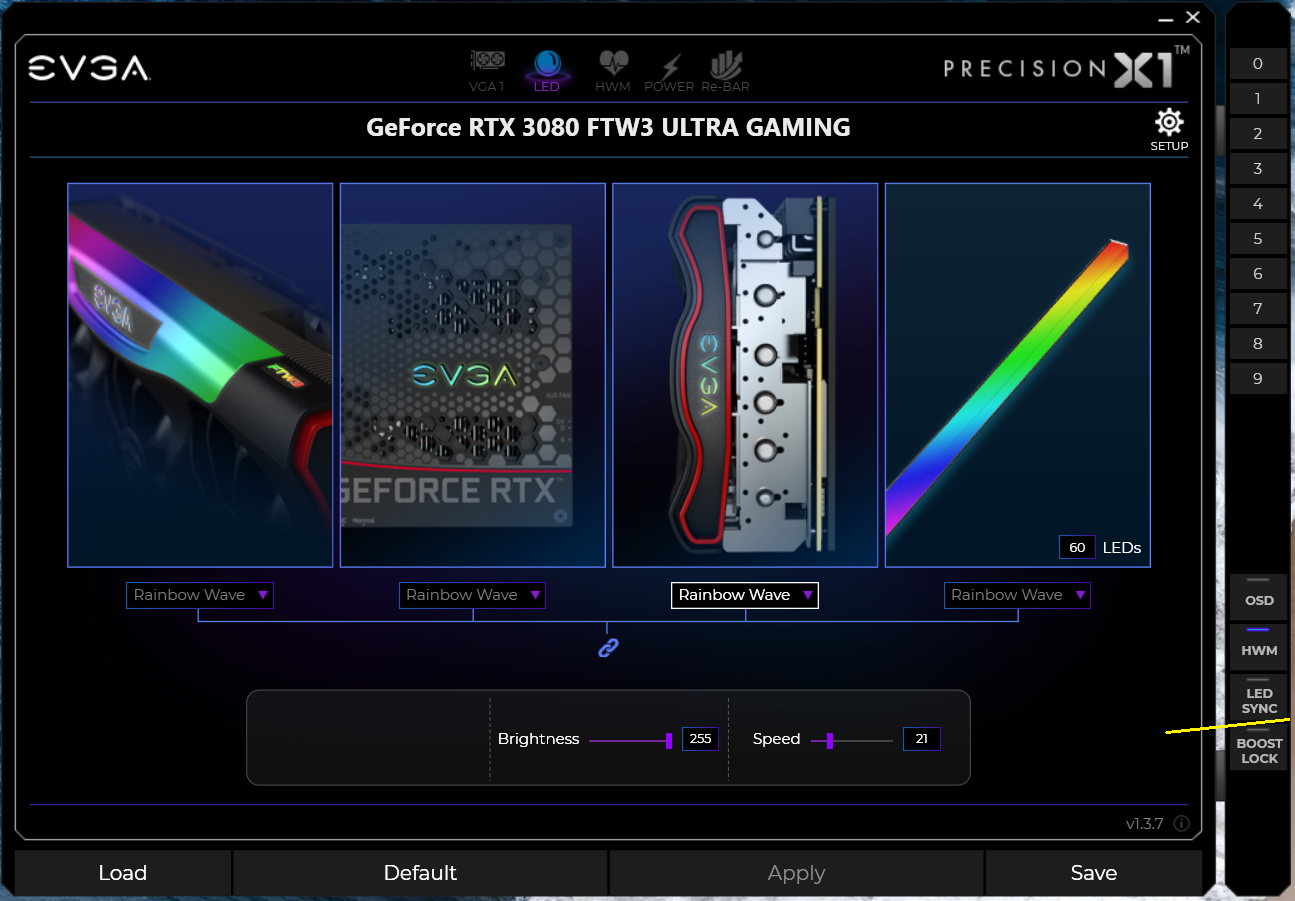The width and height of the screenshot is (1295, 901).
Task: Show version info icon beside v1.3.7
Action: click(x=1181, y=824)
